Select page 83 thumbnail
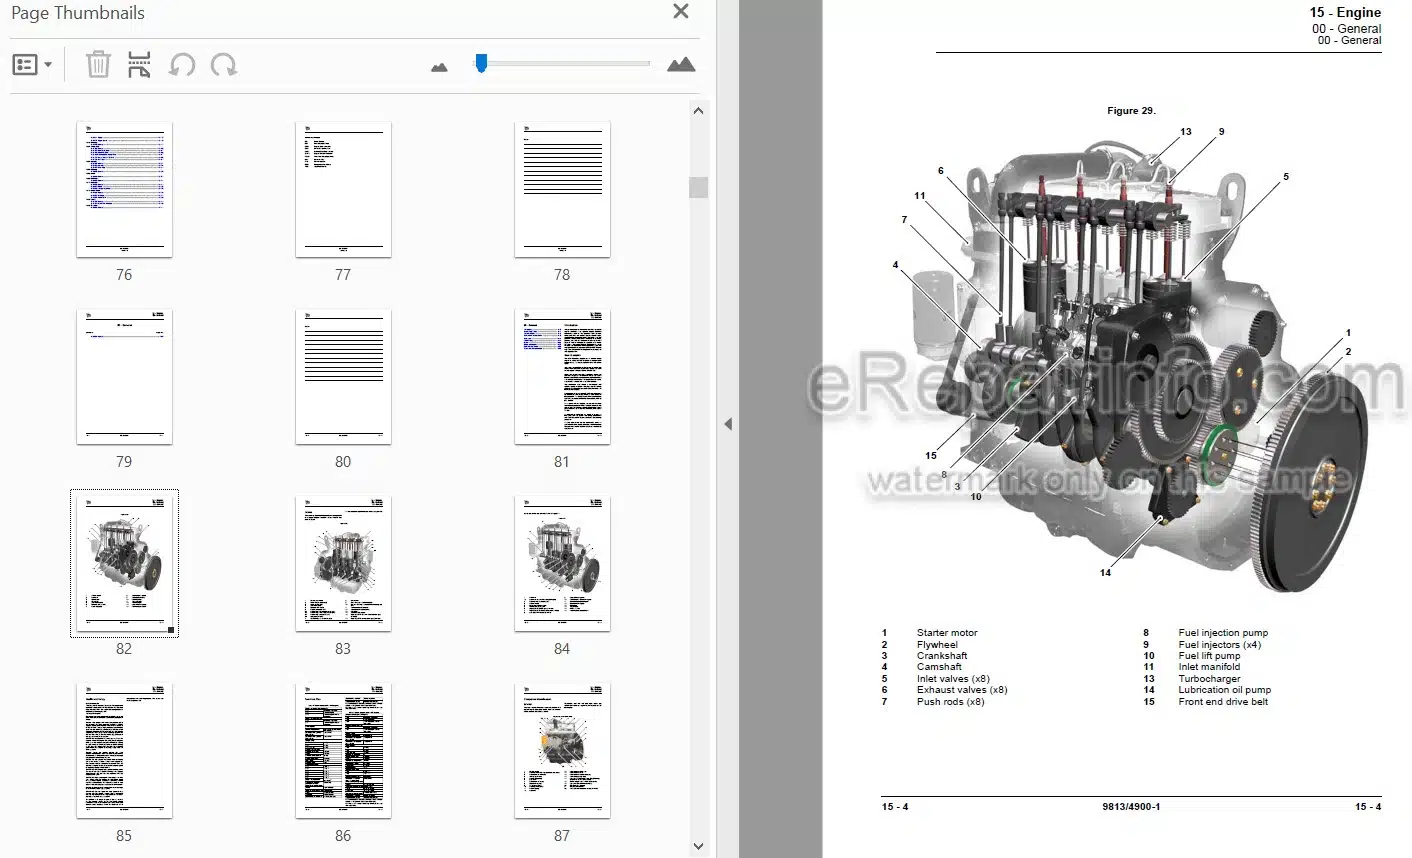The height and width of the screenshot is (858, 1412). click(x=343, y=564)
